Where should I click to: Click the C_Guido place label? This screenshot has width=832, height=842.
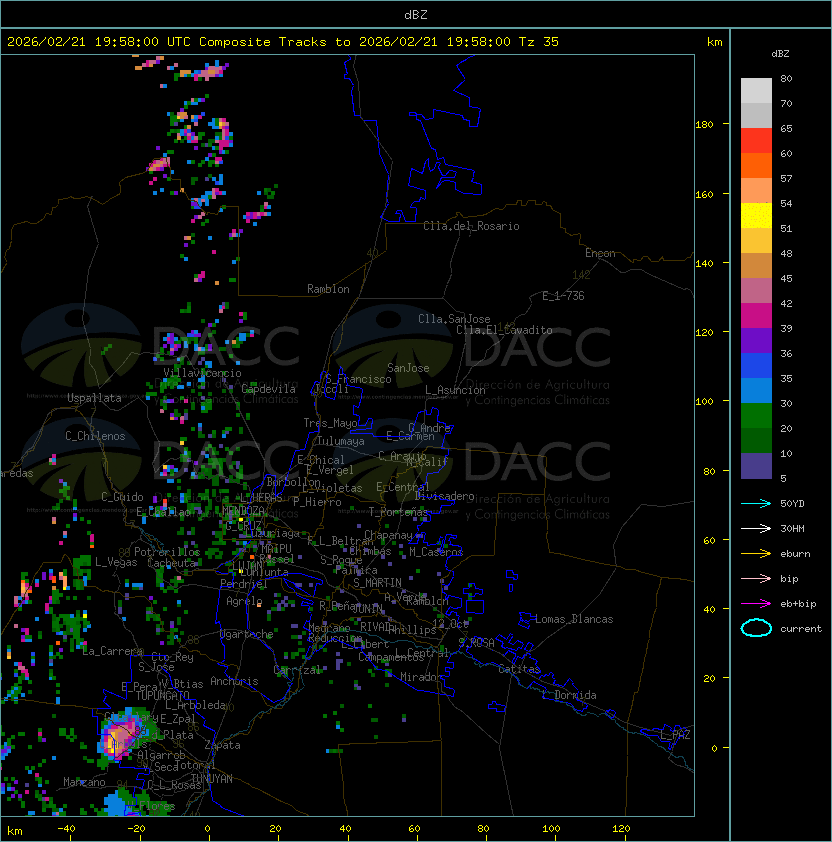point(122,497)
